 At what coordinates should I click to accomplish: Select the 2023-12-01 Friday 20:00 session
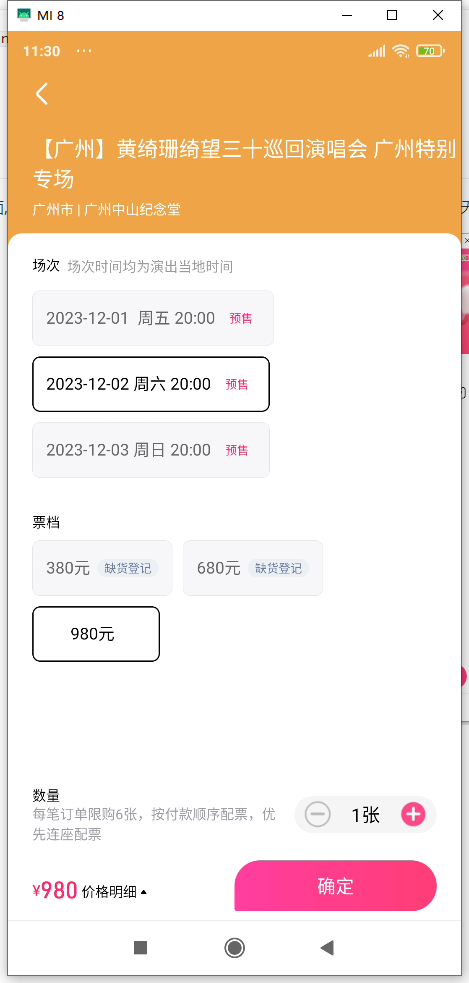pyautogui.click(x=153, y=318)
